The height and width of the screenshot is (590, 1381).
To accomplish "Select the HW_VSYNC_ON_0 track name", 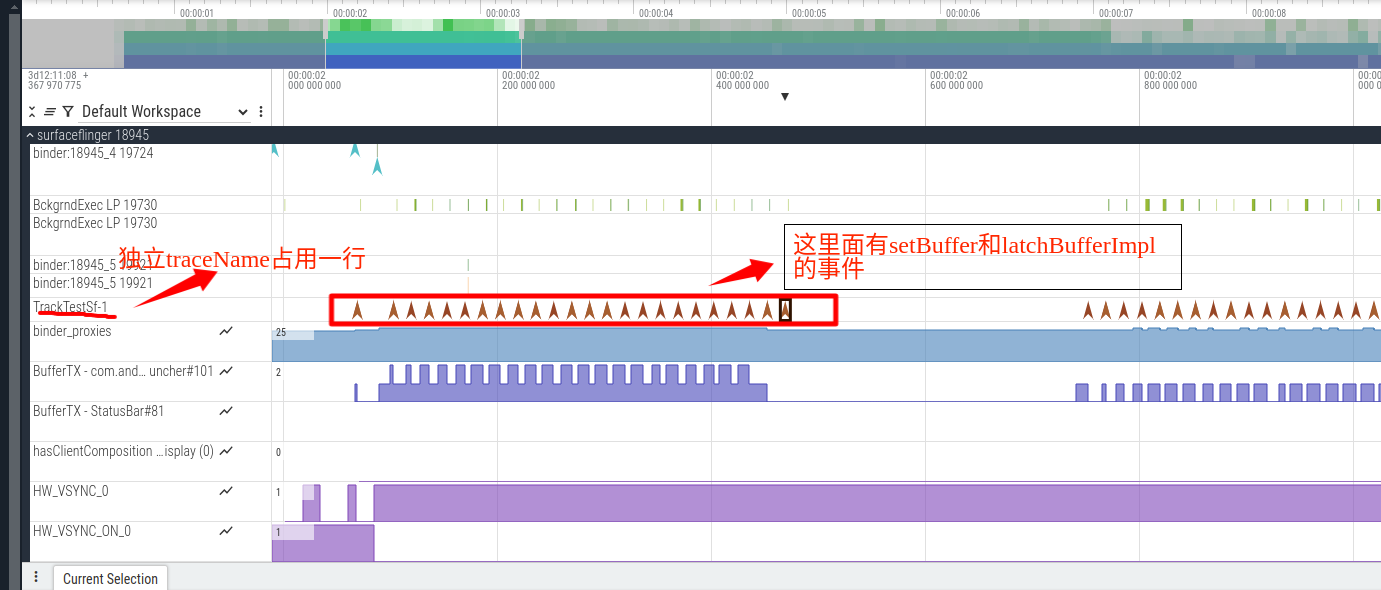I will coord(82,531).
